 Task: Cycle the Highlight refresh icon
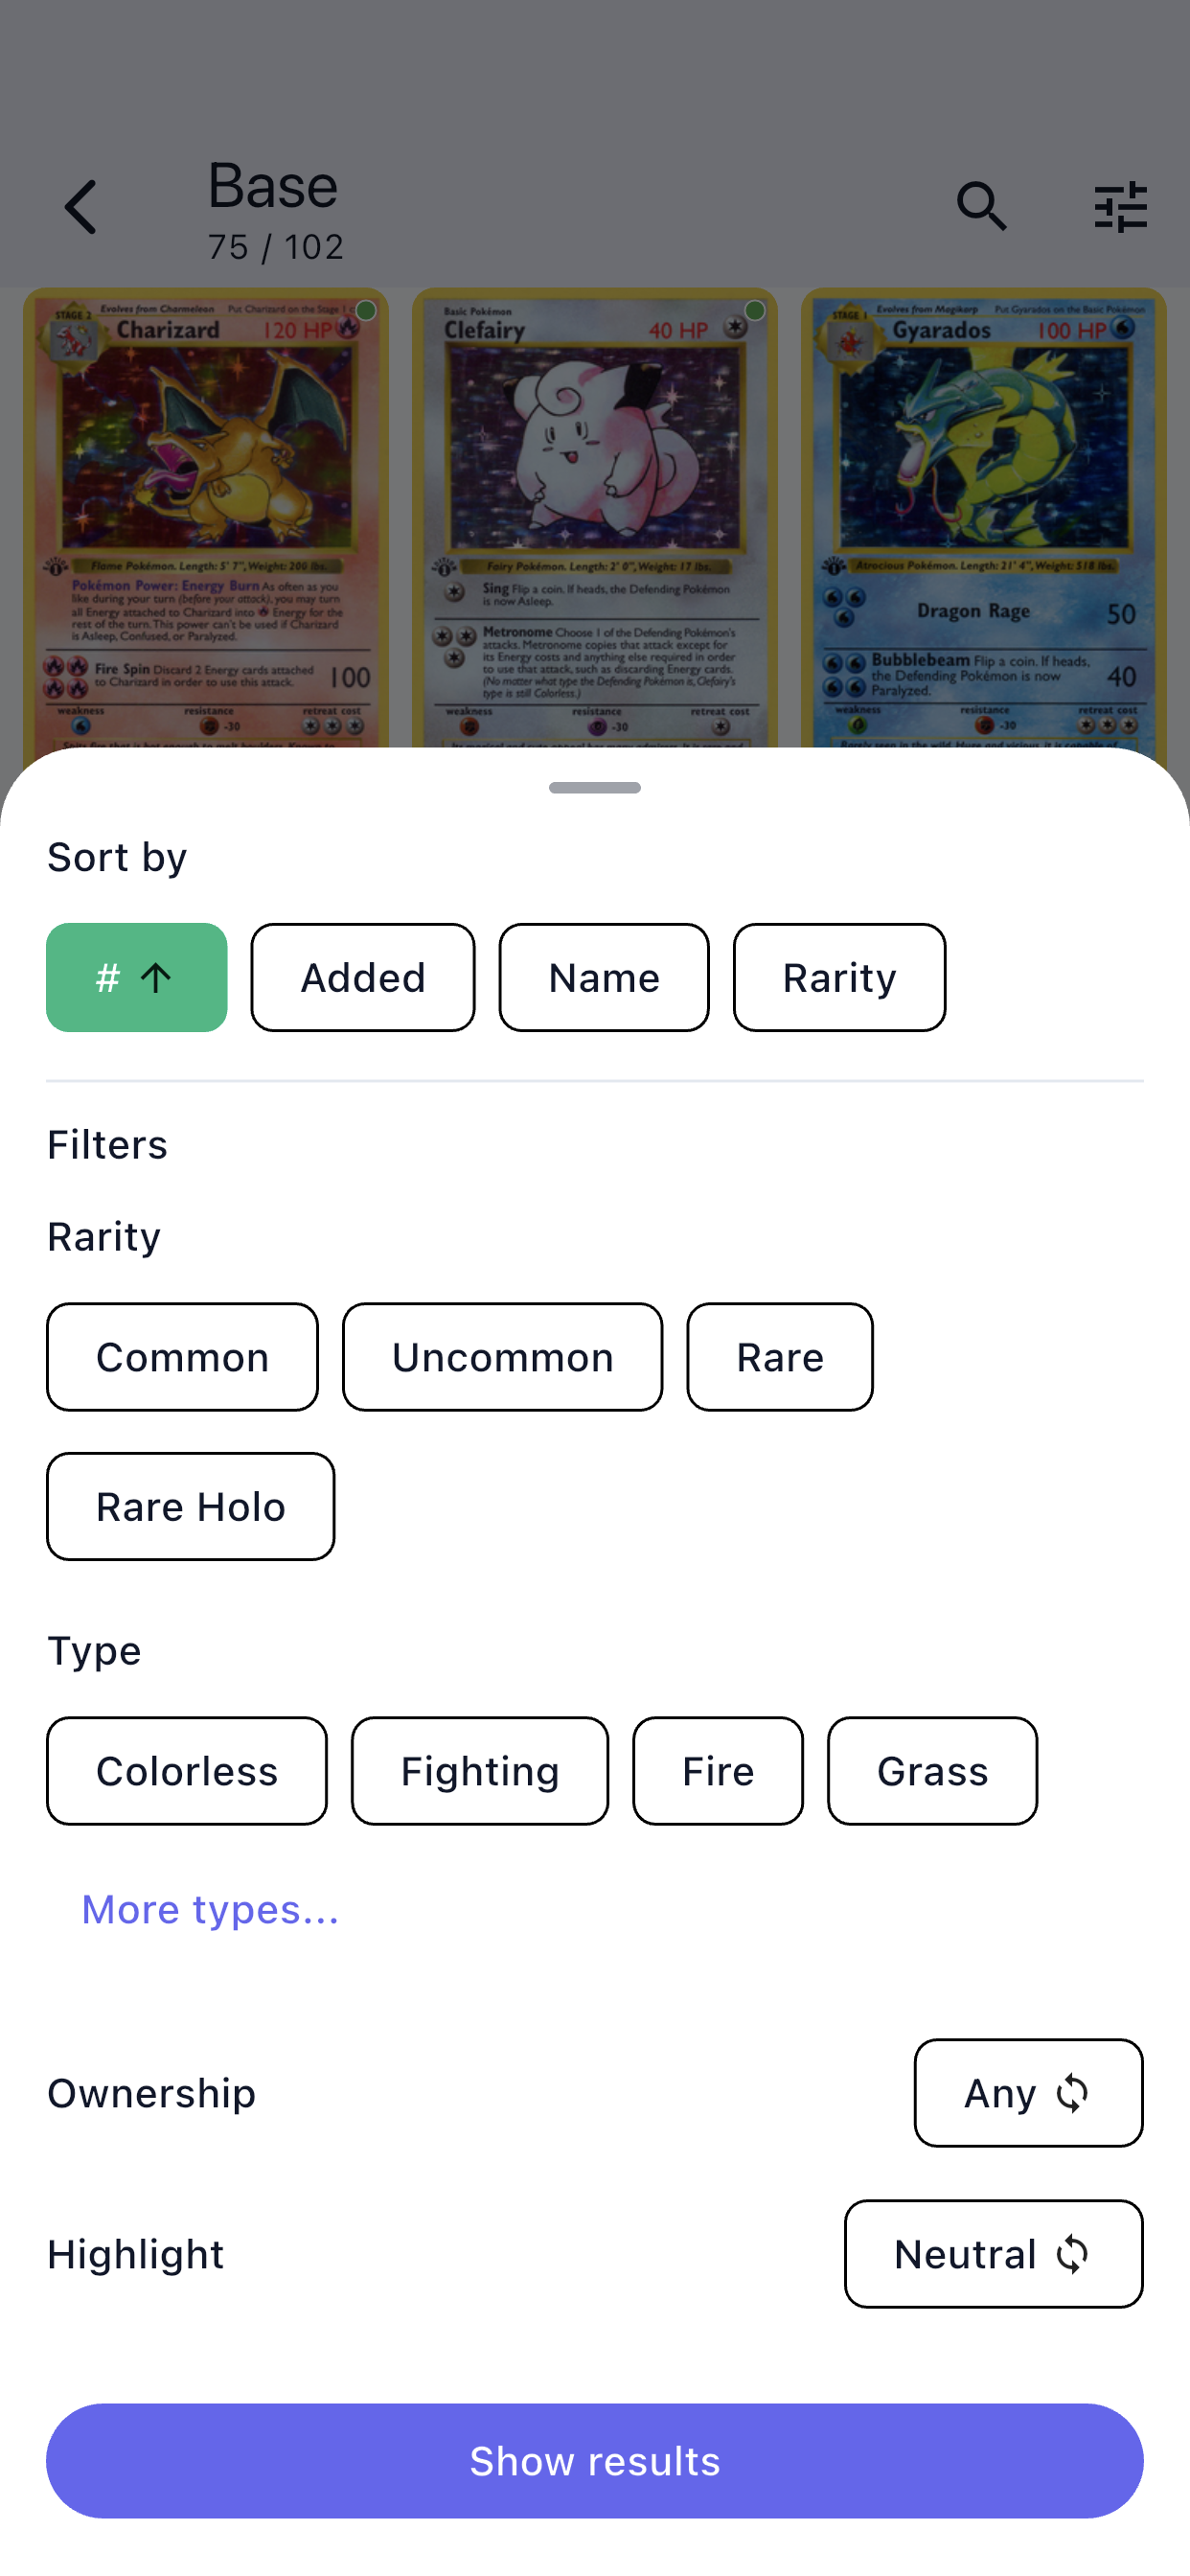[x=1071, y=2255]
